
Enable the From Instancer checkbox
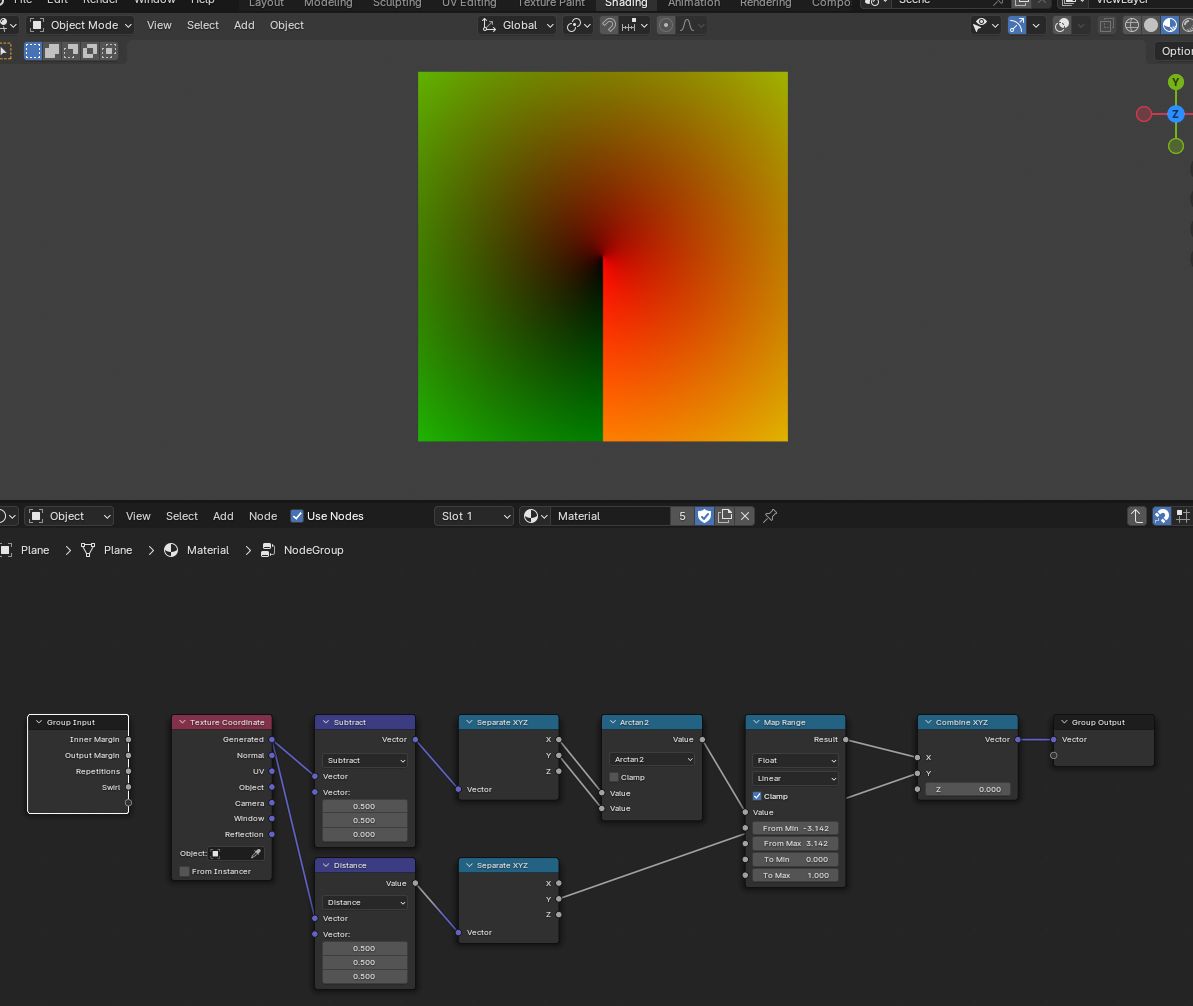pos(184,872)
